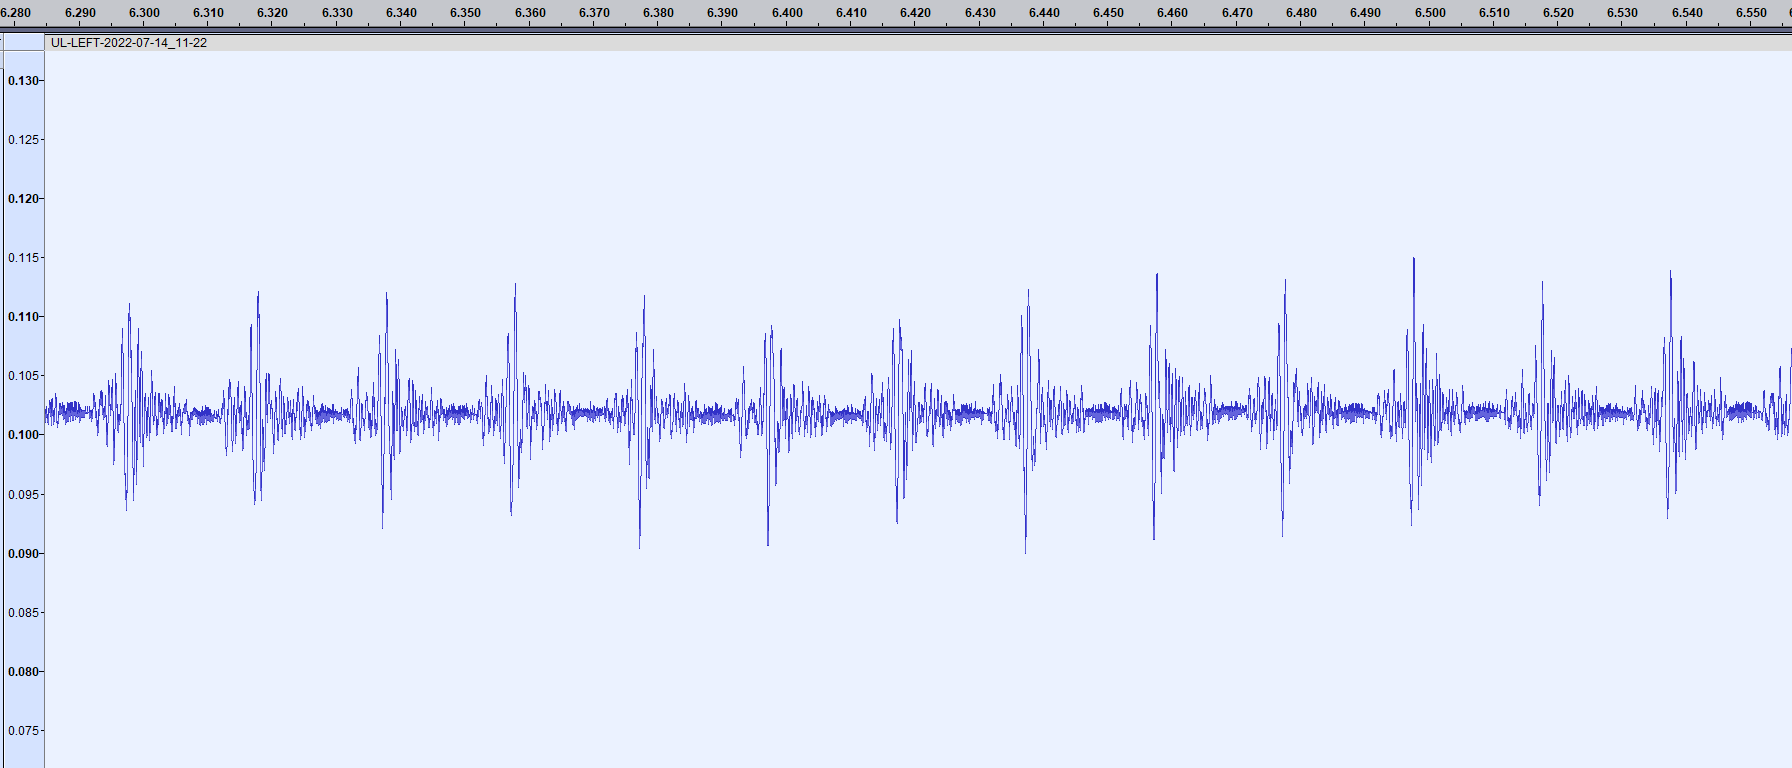The height and width of the screenshot is (768, 1792).
Task: Click the 0.115 value on the vertical scale
Action: (x=24, y=258)
